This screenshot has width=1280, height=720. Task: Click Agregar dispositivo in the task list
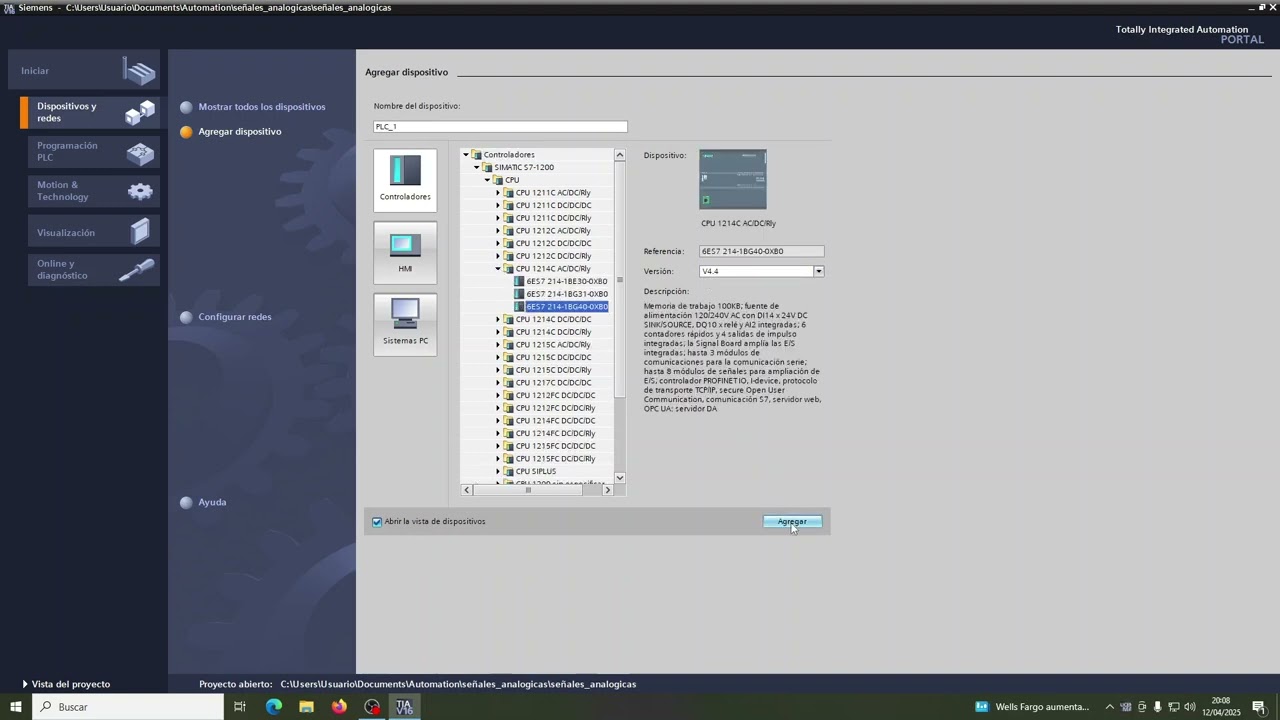pyautogui.click(x=240, y=132)
